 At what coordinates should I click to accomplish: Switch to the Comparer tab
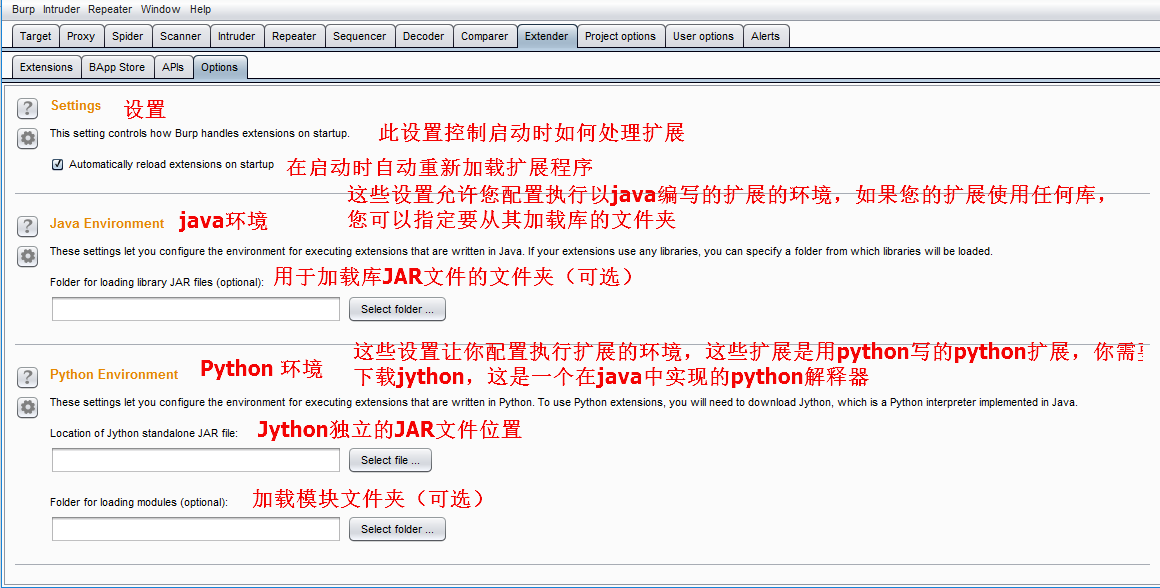point(485,36)
